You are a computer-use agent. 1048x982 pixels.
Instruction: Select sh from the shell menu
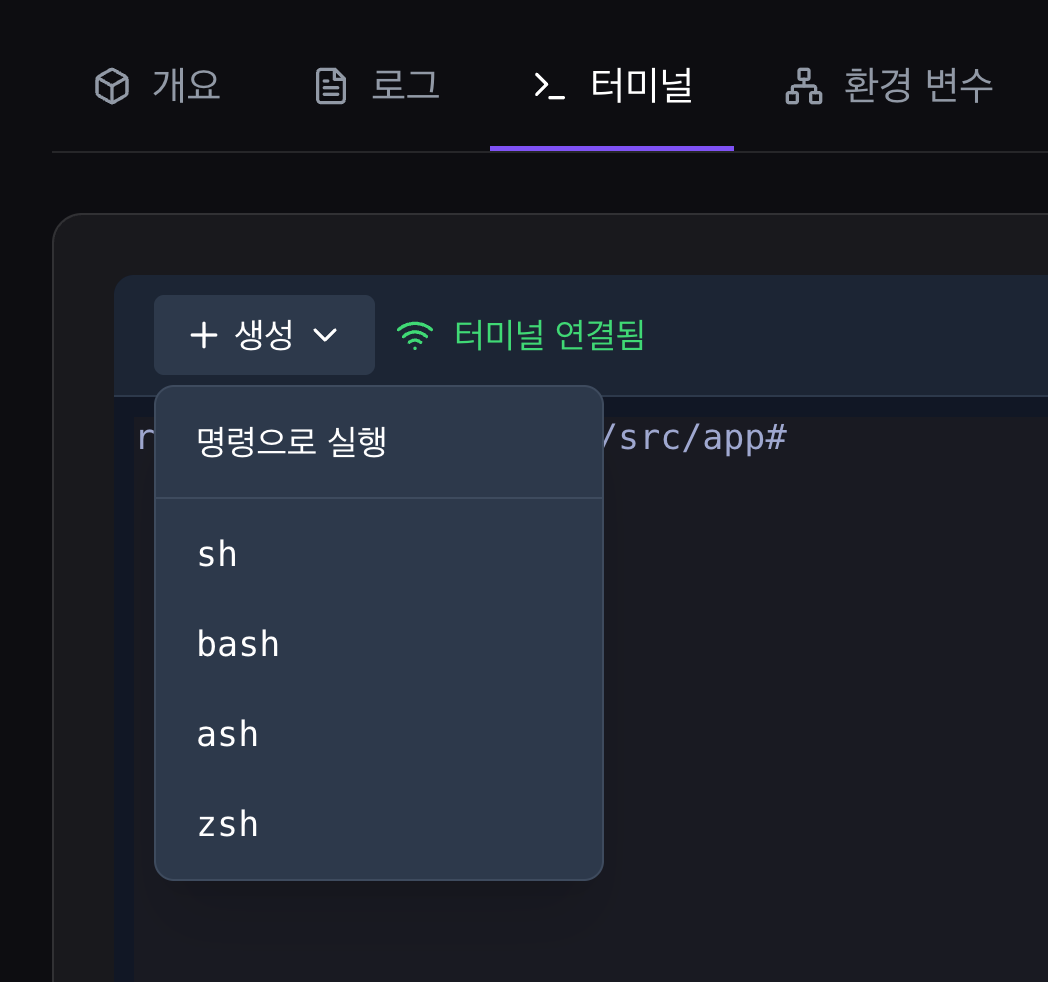click(217, 553)
